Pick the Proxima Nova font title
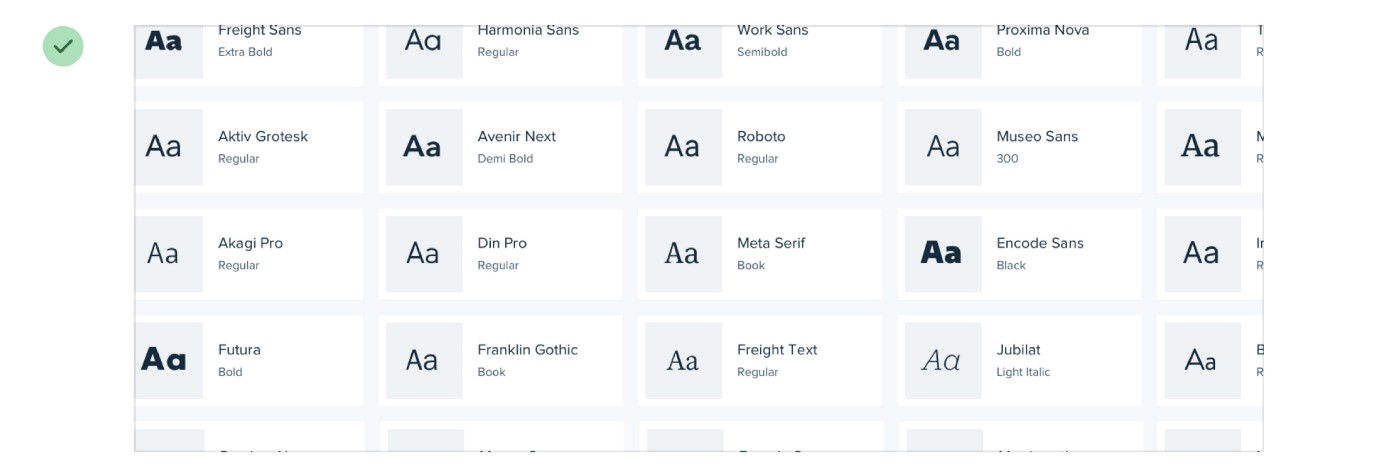Viewport: 1400px width, 471px height. [x=1042, y=30]
